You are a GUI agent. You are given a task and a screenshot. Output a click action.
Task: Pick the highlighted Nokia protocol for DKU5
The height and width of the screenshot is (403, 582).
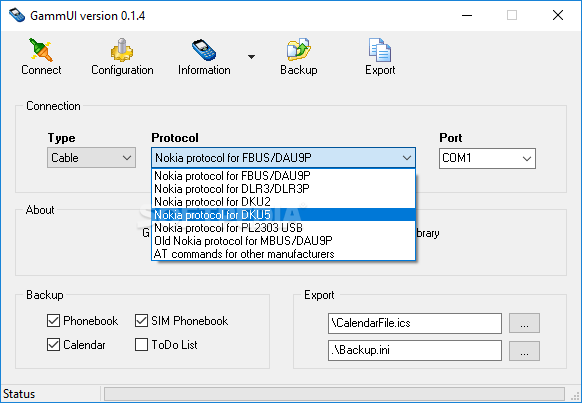(x=283, y=214)
